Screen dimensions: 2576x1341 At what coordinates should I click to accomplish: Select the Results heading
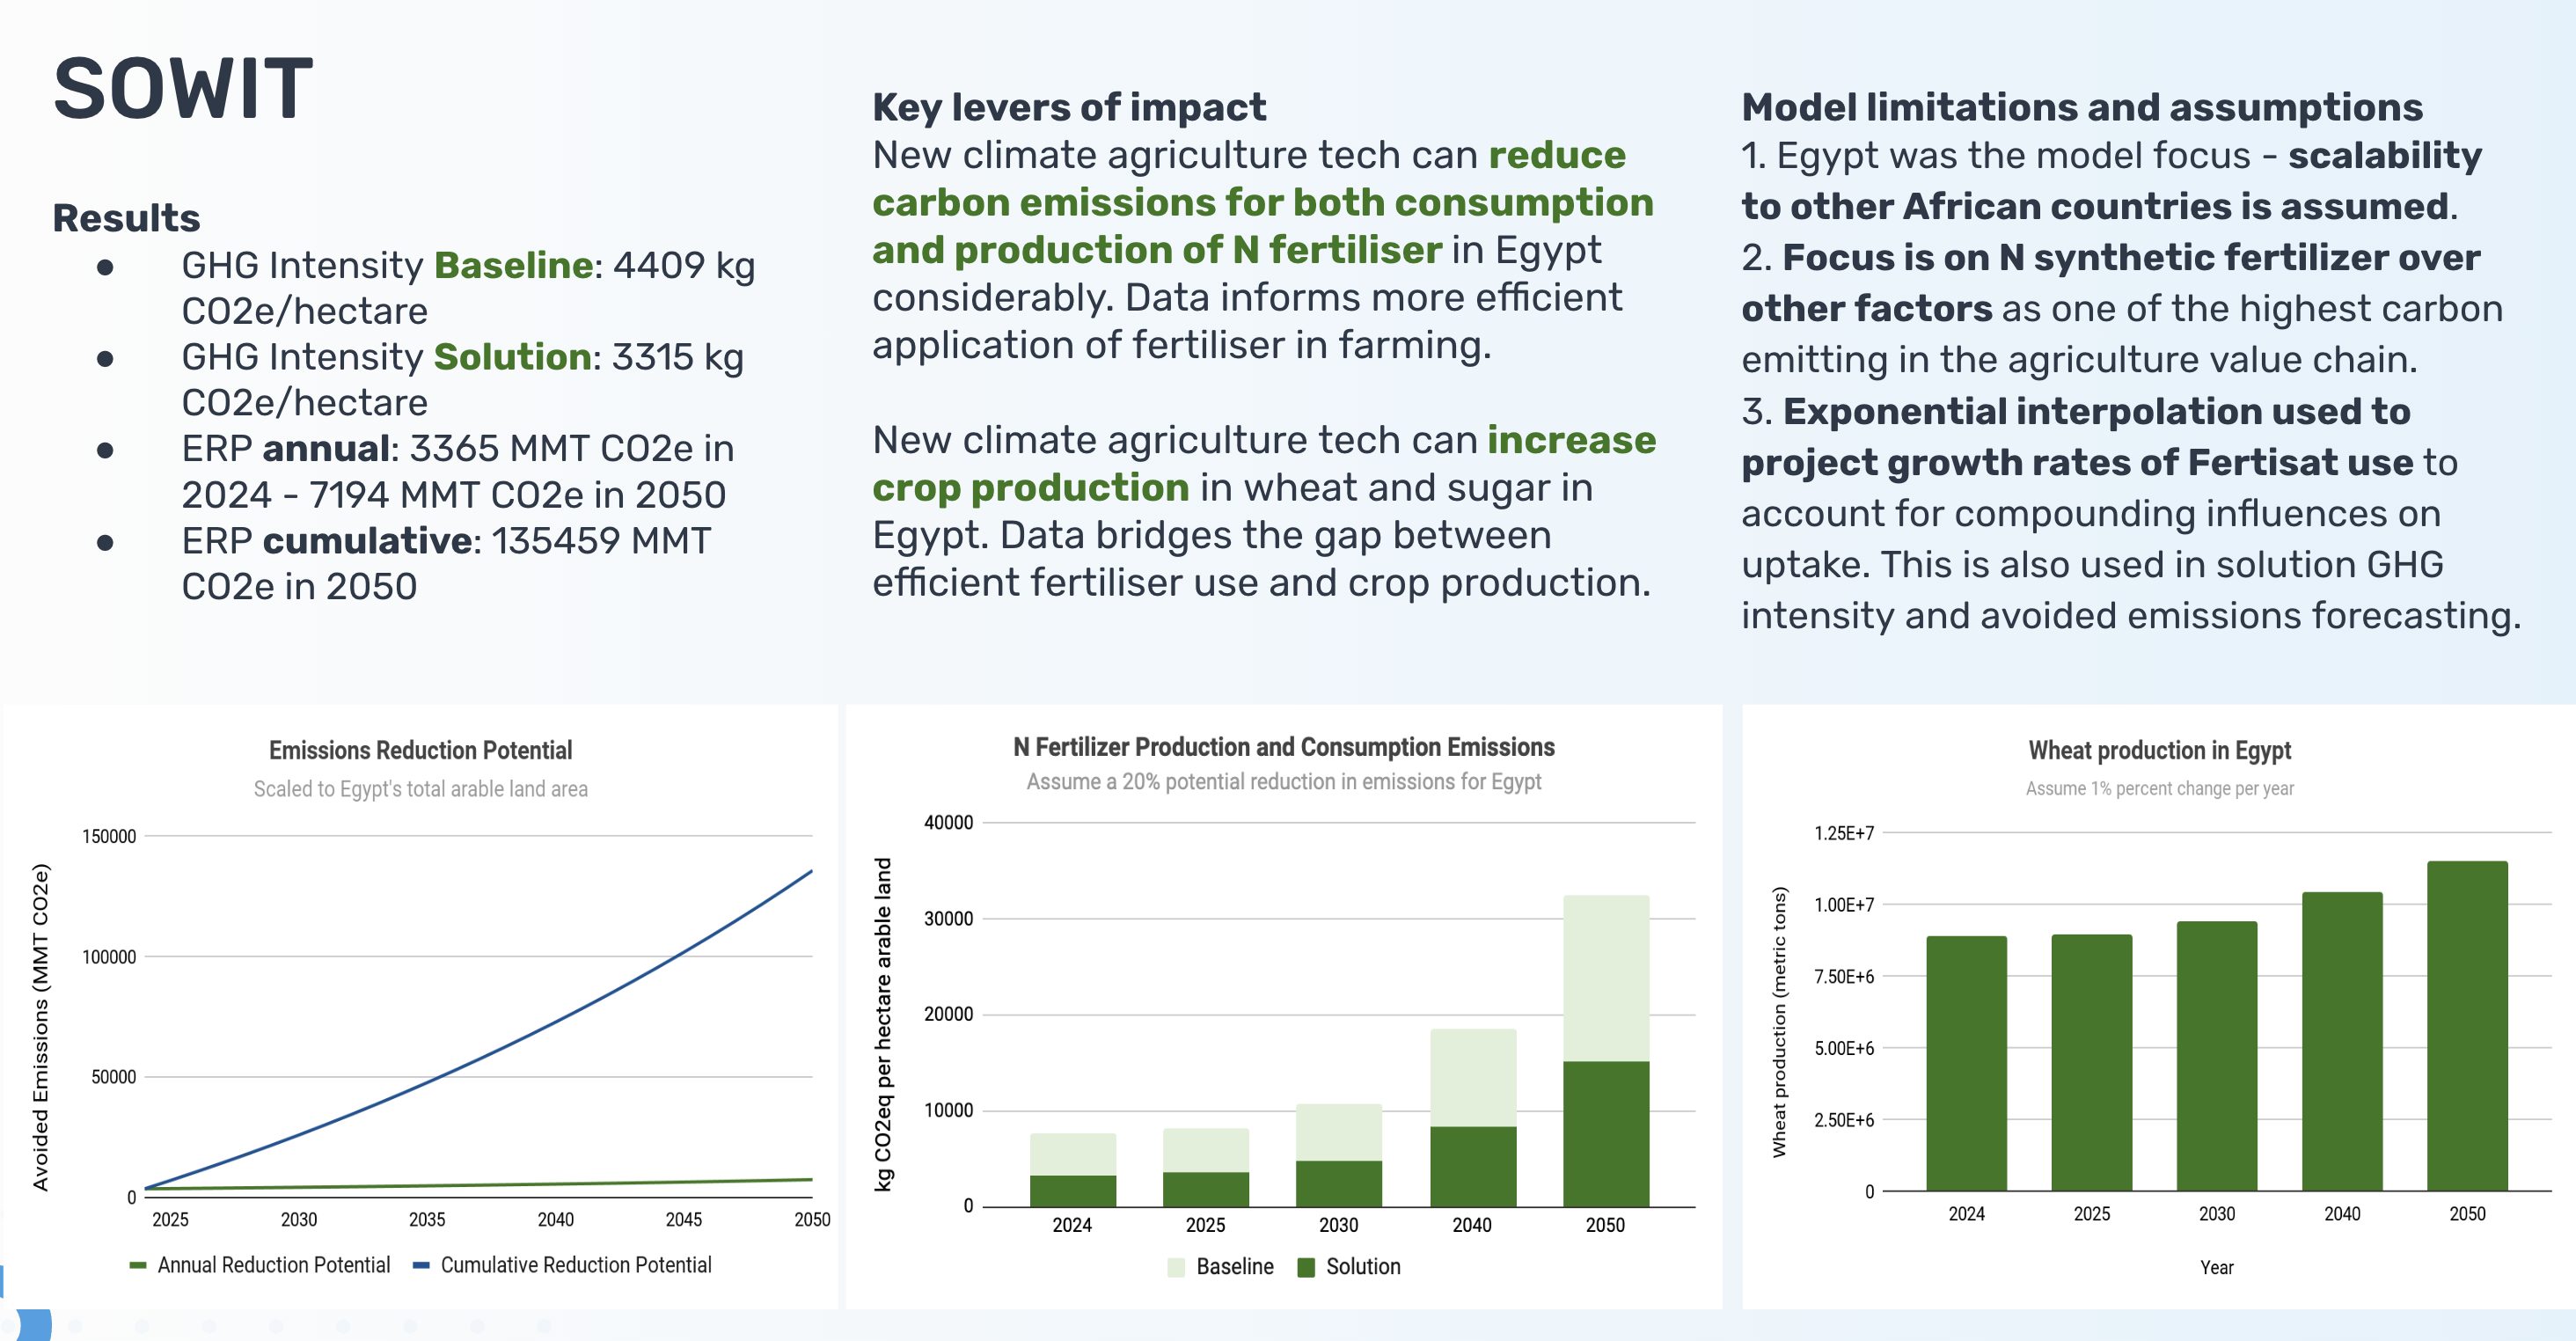126,218
